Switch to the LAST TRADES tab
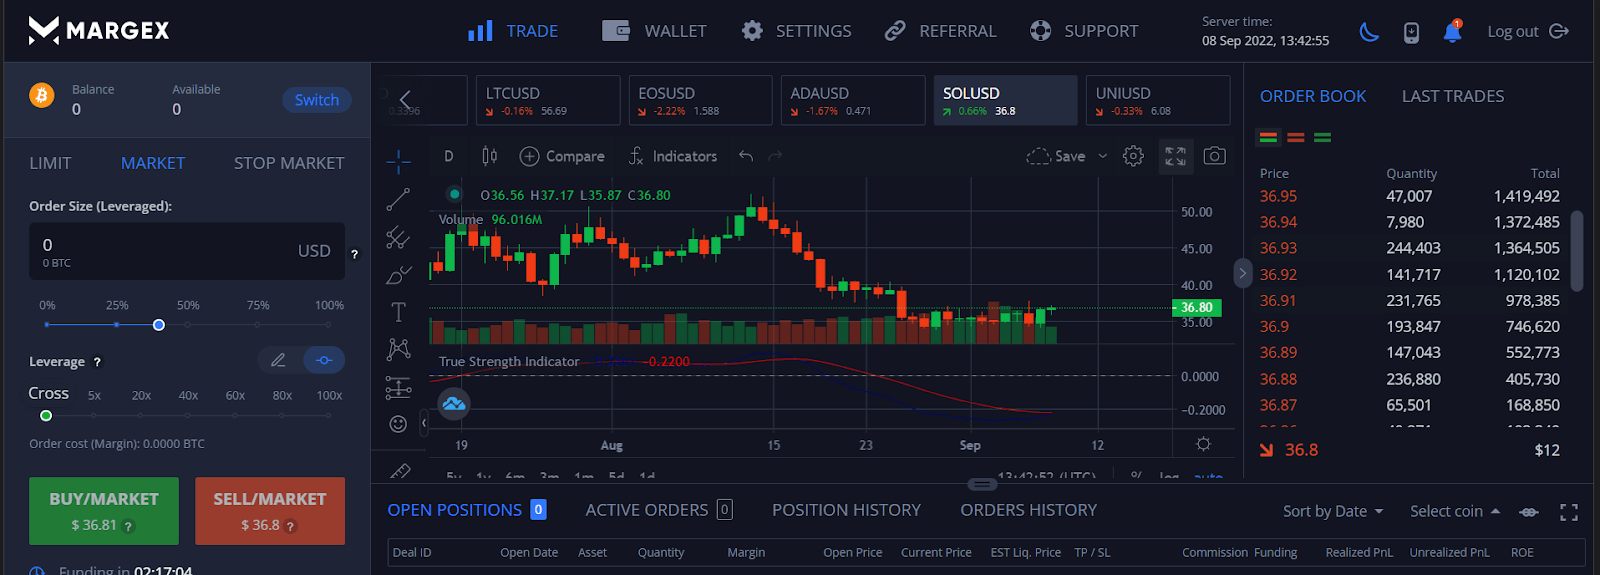This screenshot has height=575, width=1600. click(x=1452, y=96)
